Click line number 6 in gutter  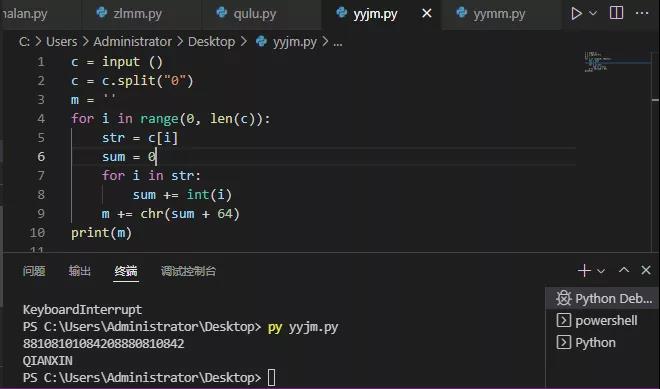pos(41,157)
